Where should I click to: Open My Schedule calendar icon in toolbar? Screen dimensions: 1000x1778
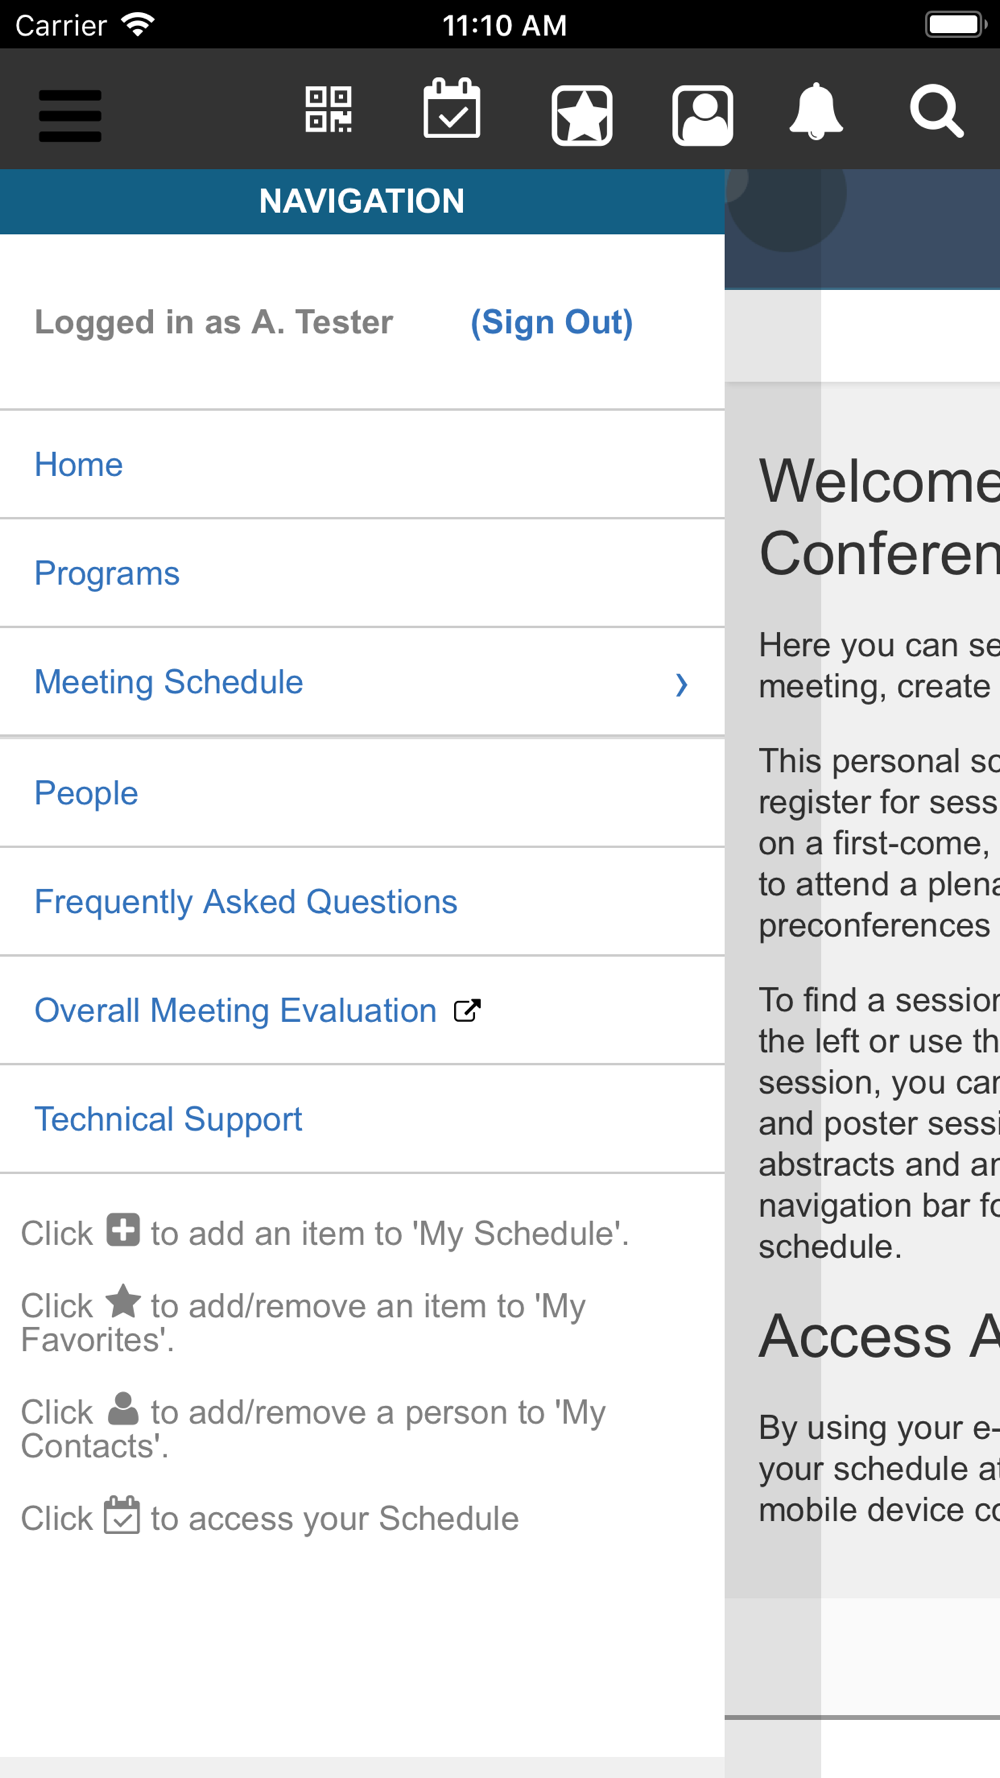coord(452,109)
